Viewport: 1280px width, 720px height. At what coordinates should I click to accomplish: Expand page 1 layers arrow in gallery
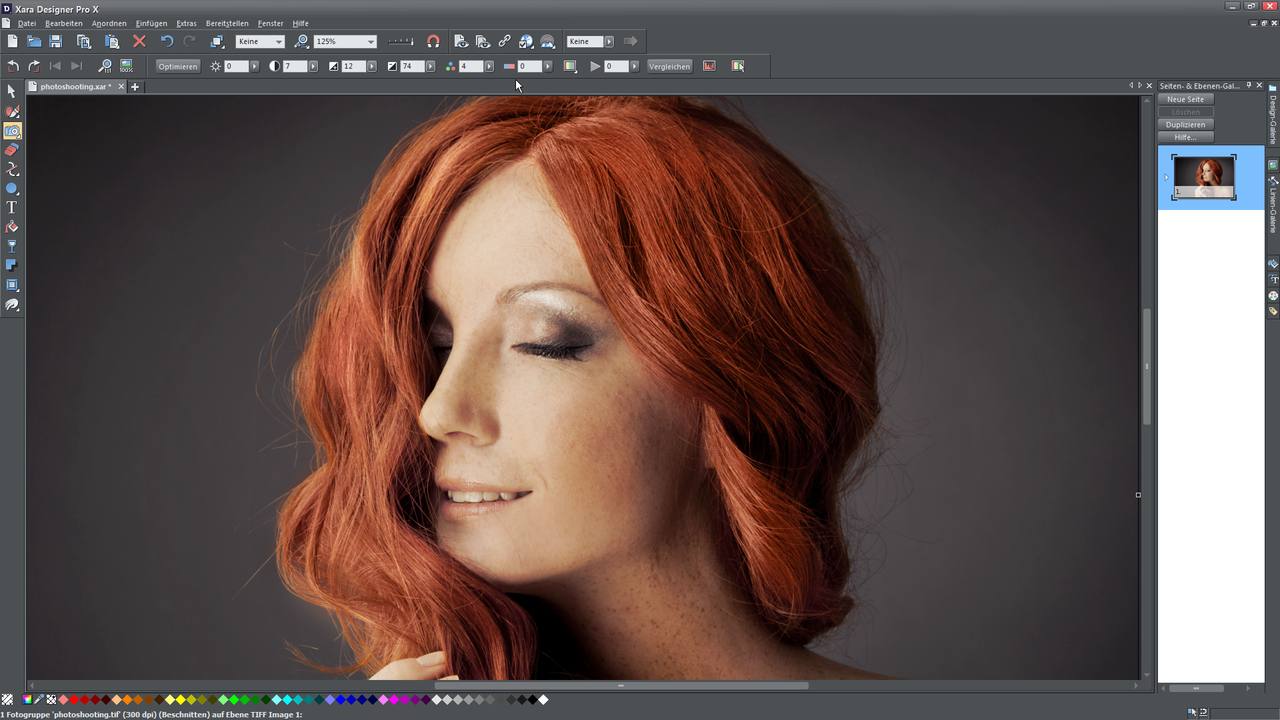tap(1166, 178)
